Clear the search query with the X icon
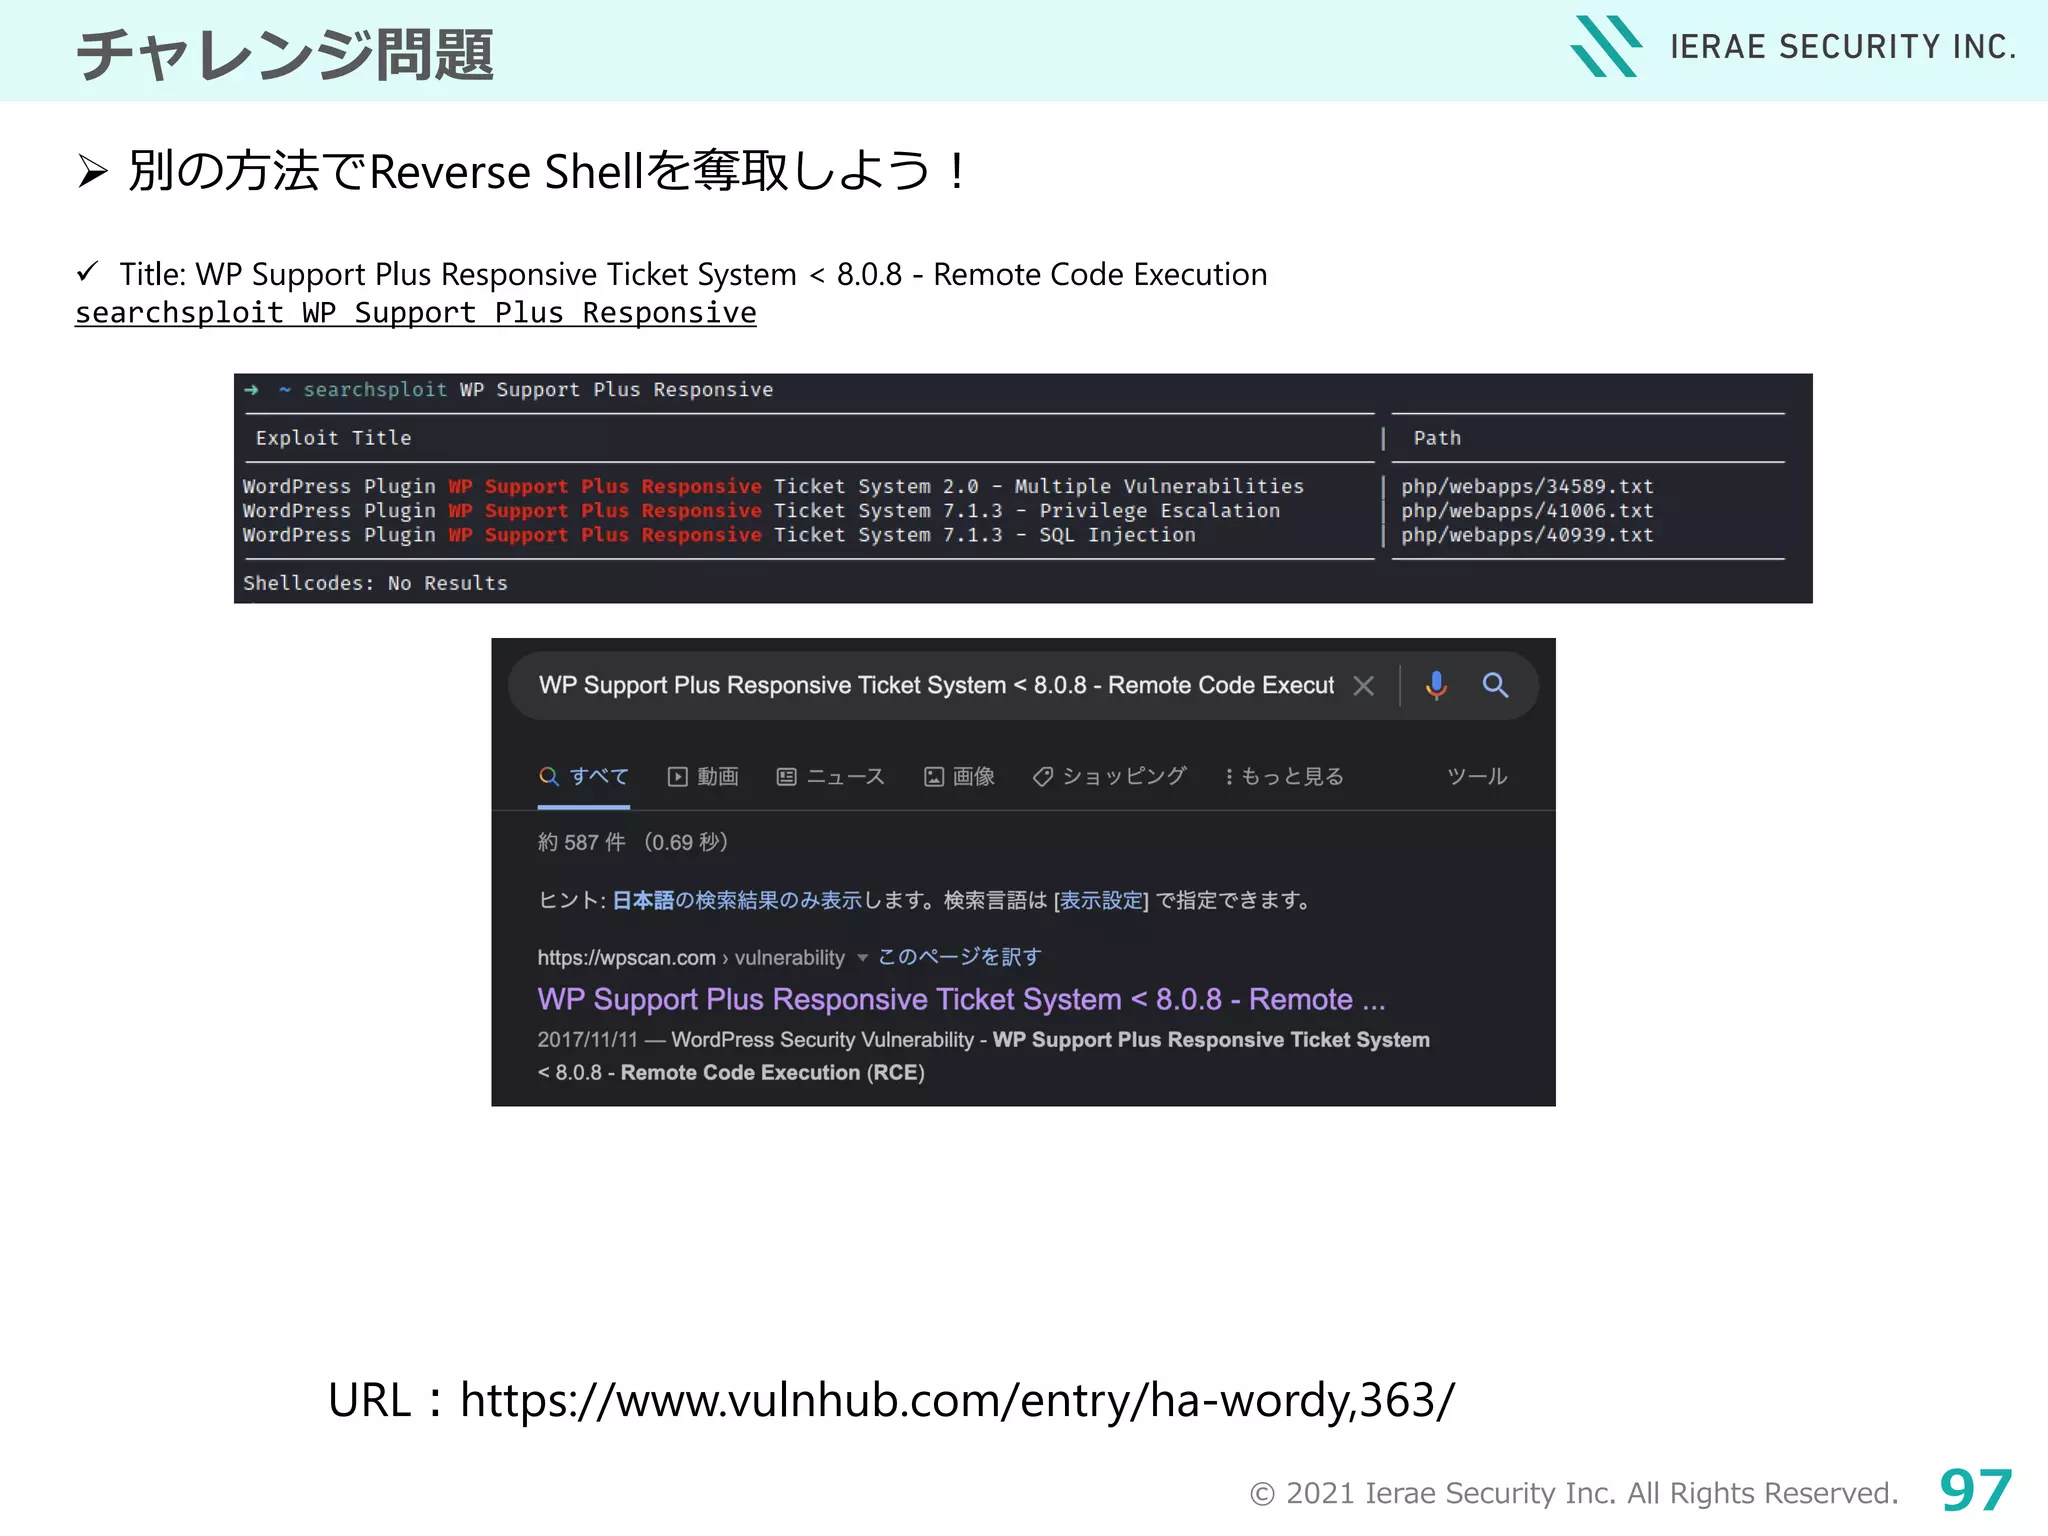Image resolution: width=2048 pixels, height=1536 pixels. (x=1363, y=685)
